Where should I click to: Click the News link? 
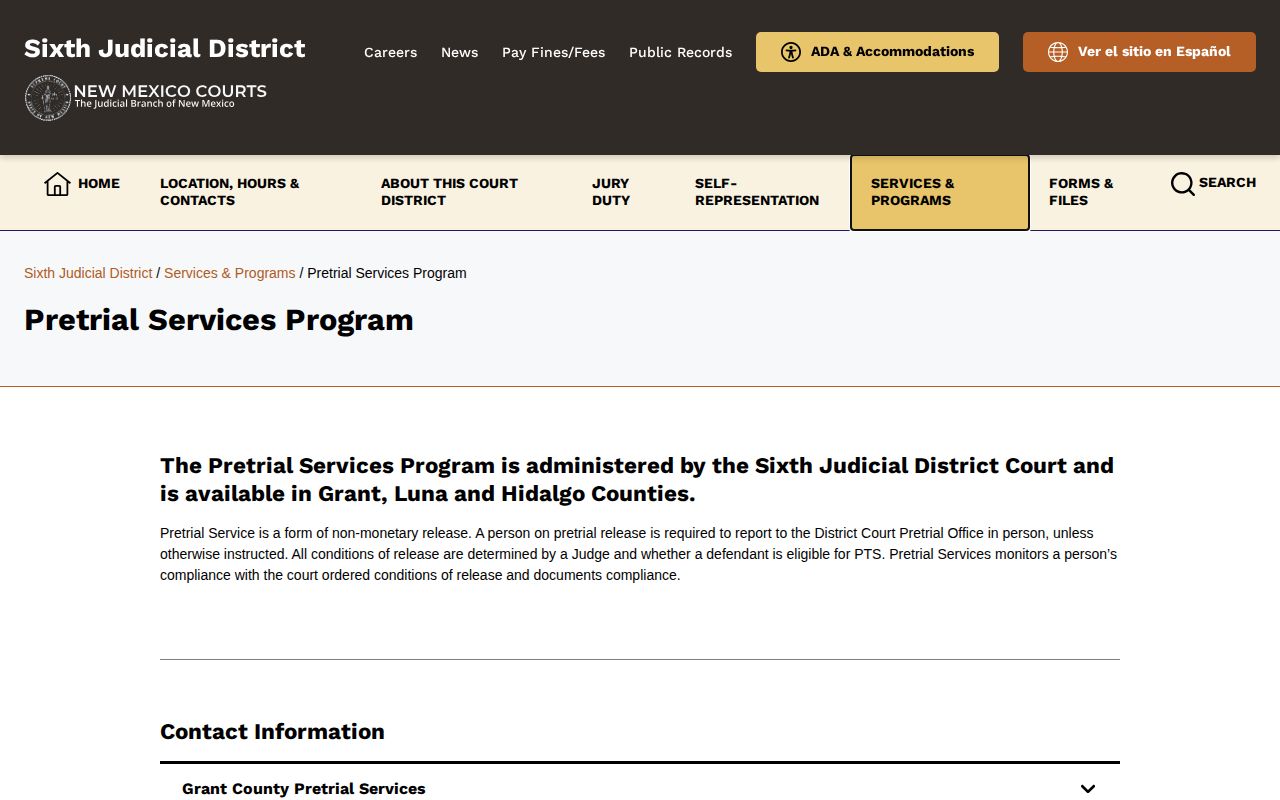tap(459, 52)
